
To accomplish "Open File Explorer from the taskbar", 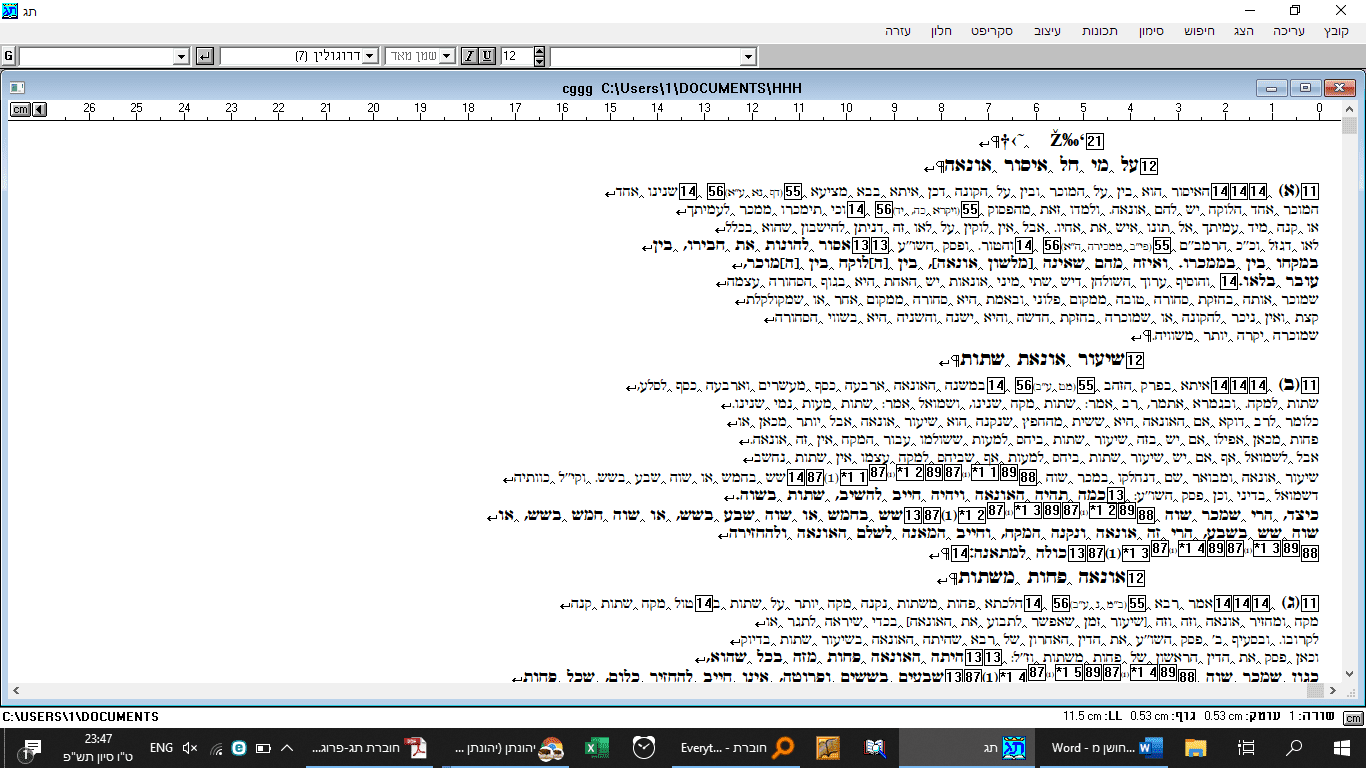I will (x=1196, y=747).
